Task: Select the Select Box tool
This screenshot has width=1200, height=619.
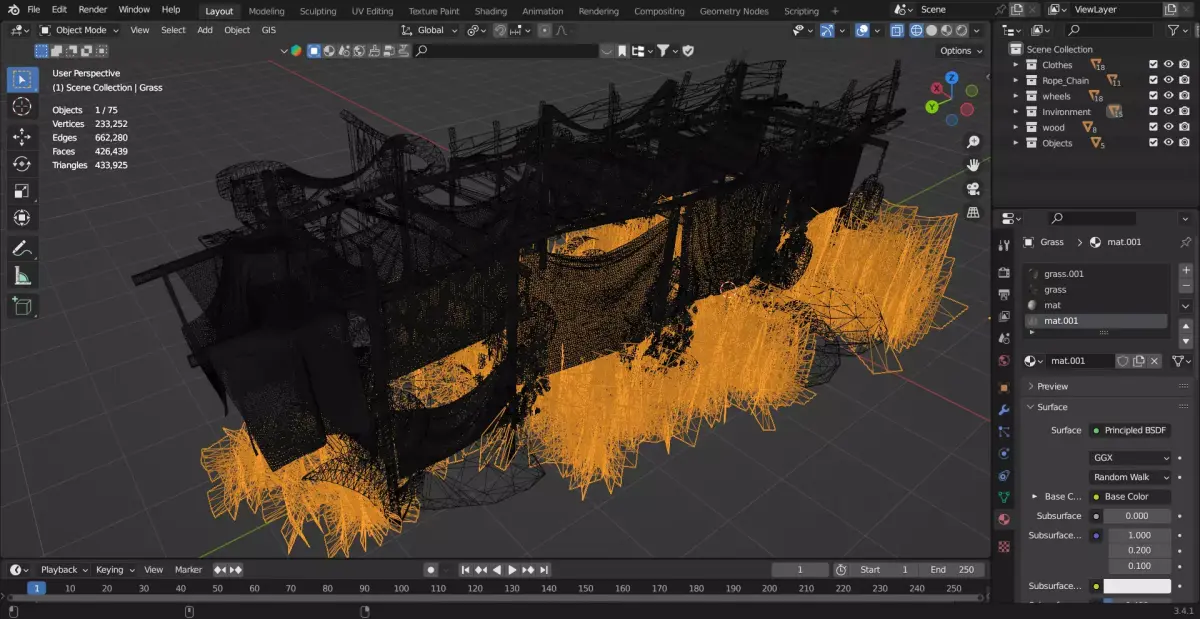Action: pos(22,79)
